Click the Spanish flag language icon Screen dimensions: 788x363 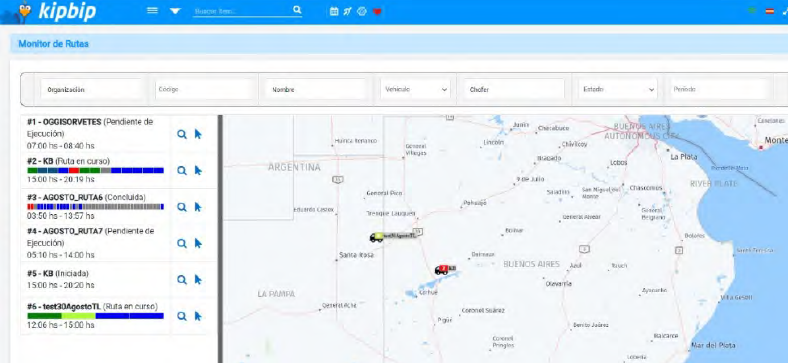pos(769,11)
